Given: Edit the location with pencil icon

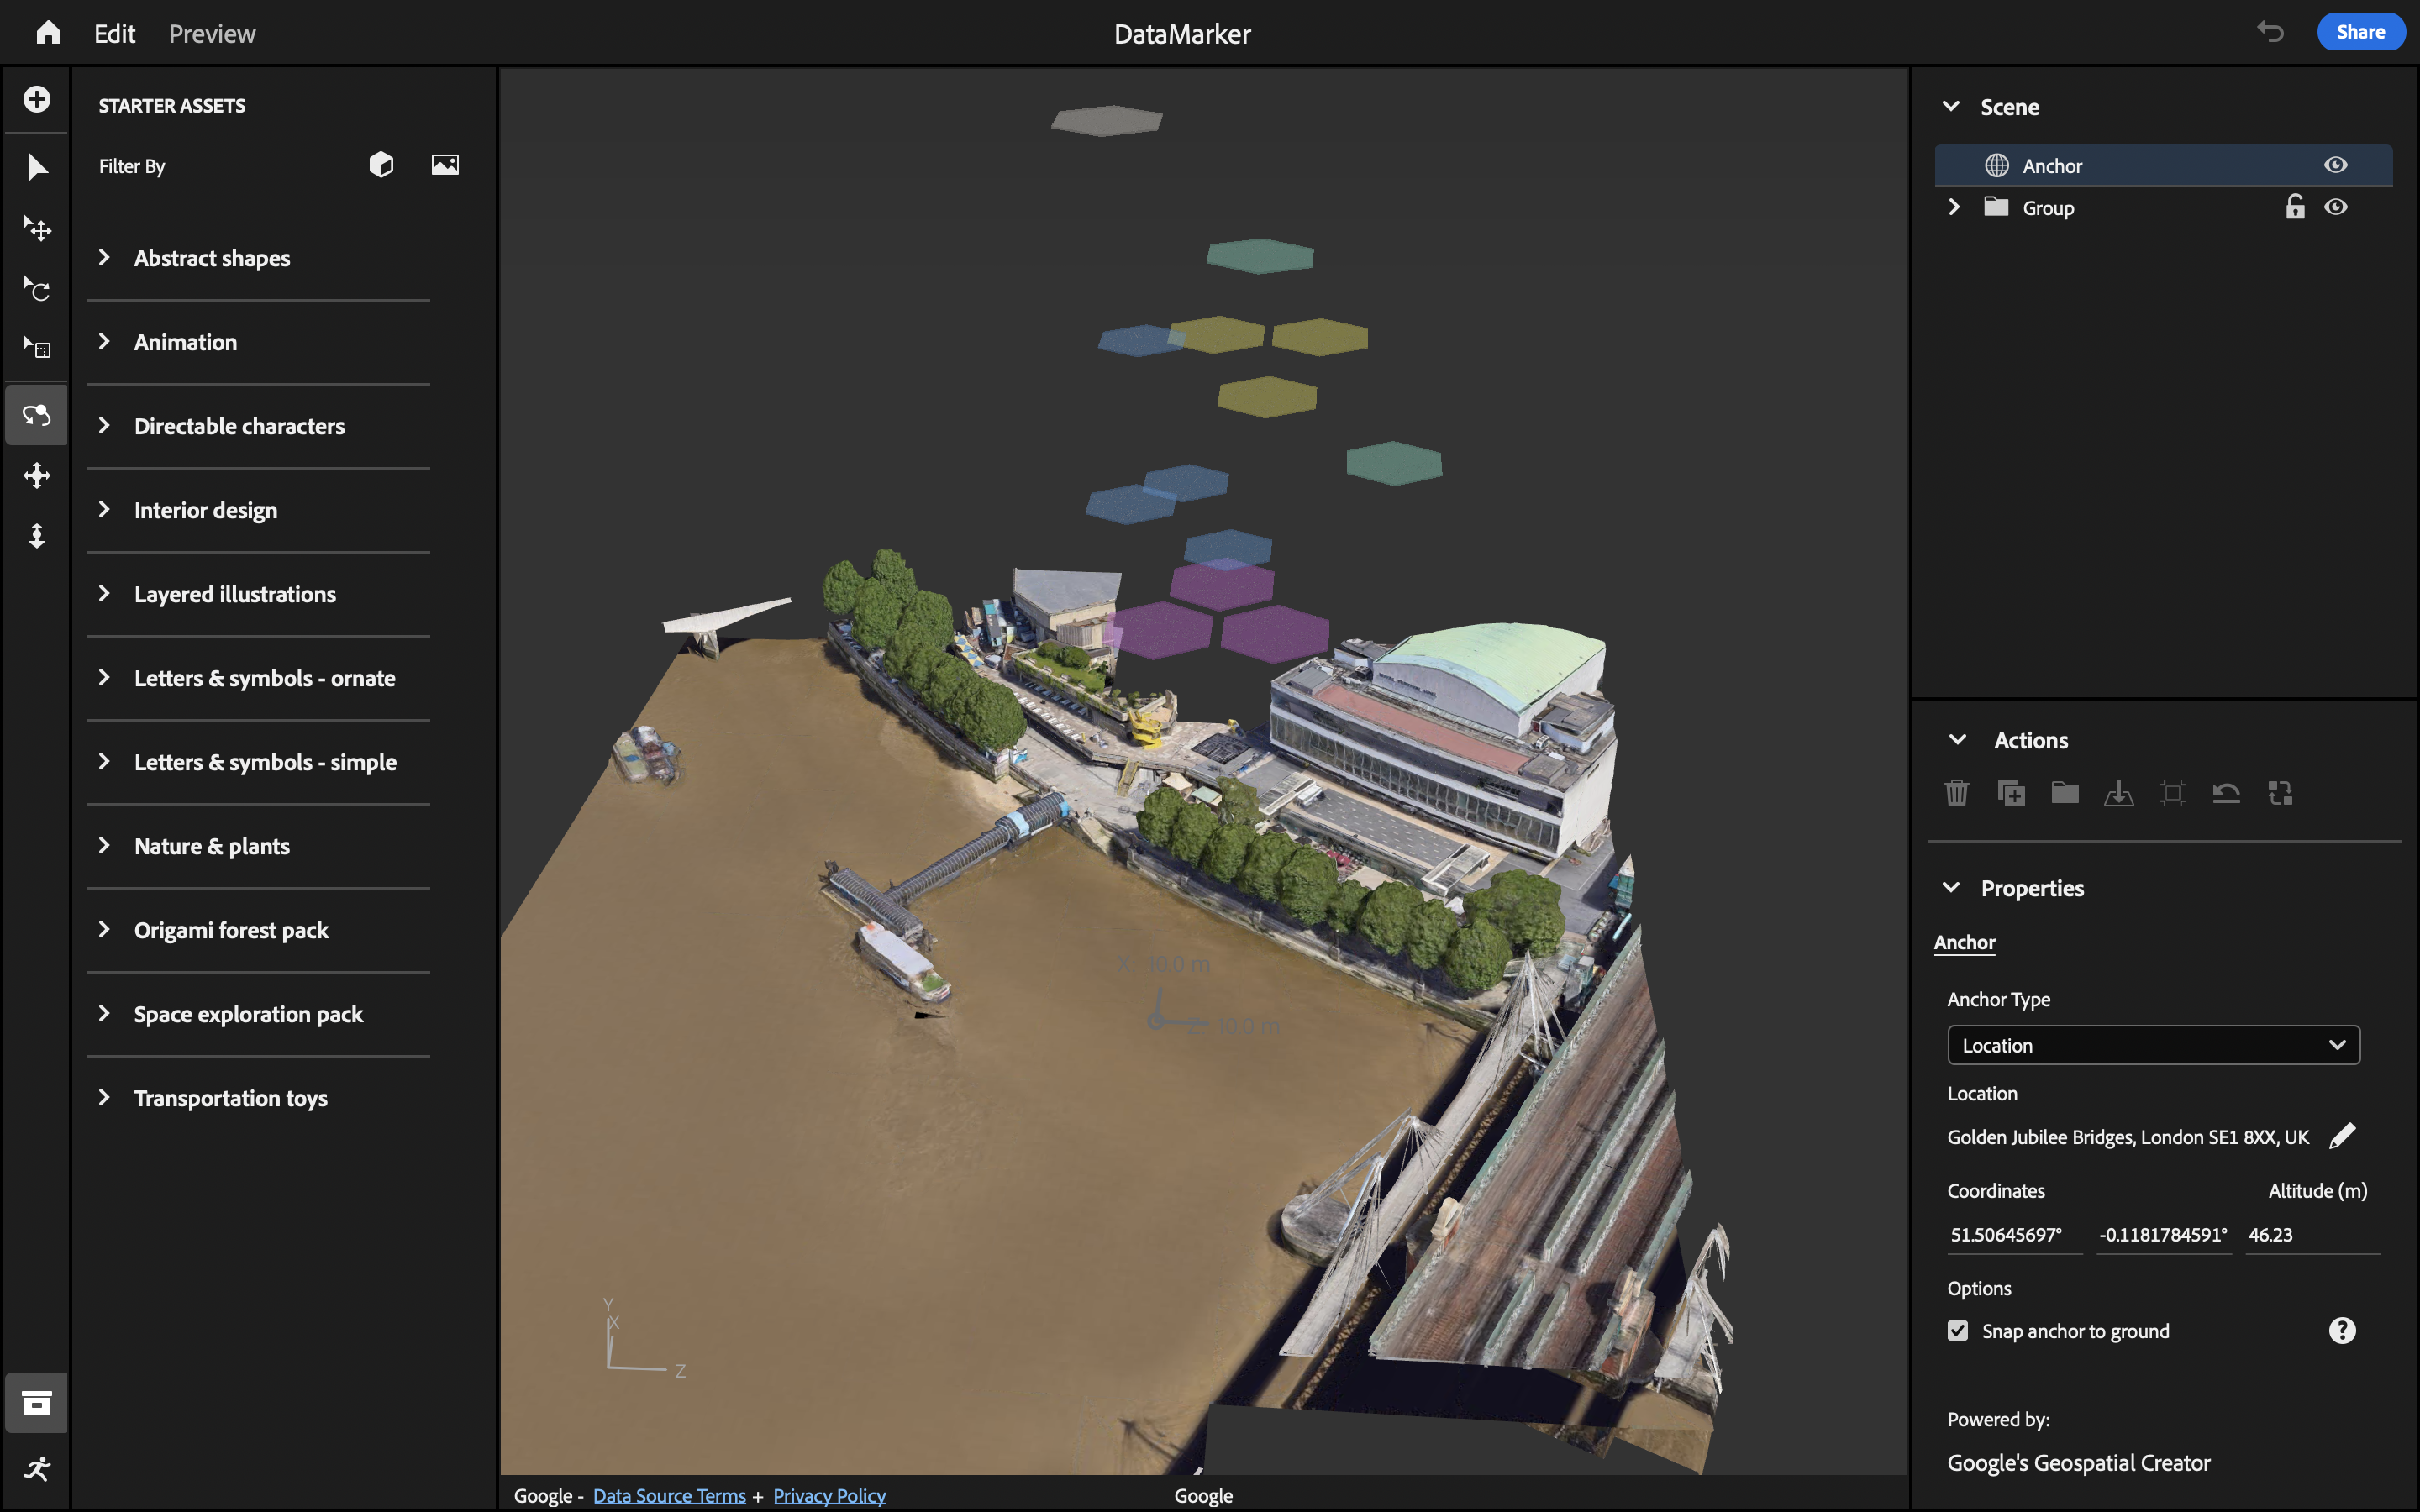Looking at the screenshot, I should coord(2342,1136).
